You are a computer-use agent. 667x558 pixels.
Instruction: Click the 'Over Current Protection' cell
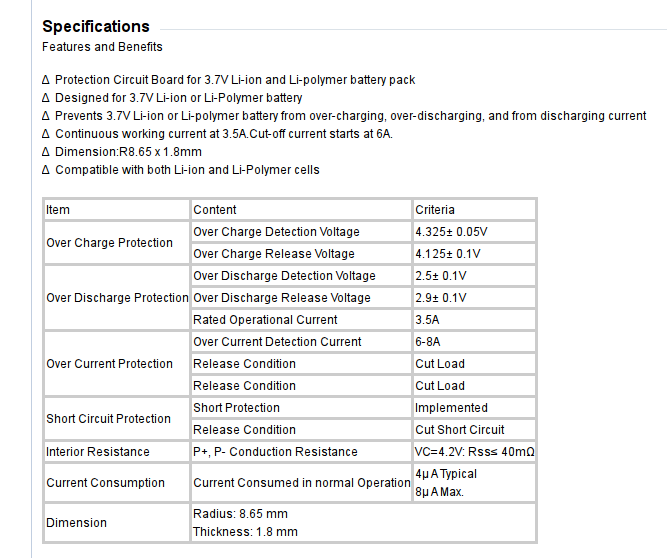pos(117,364)
